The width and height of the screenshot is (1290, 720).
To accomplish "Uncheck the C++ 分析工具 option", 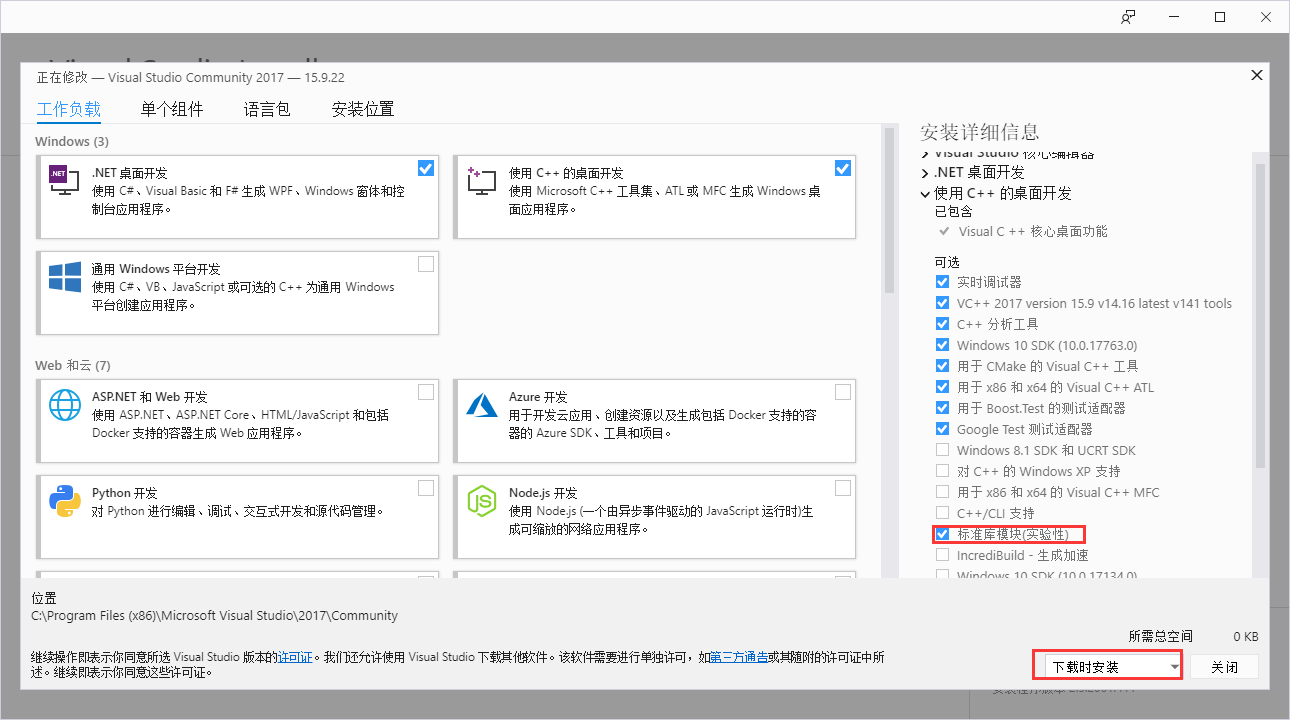I will tap(942, 324).
